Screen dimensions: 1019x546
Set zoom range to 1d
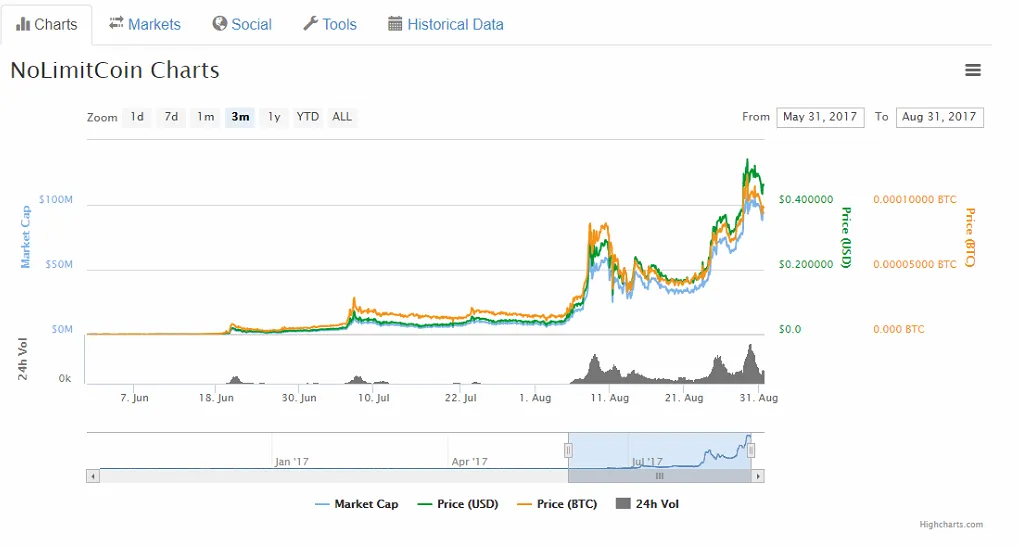(137, 117)
